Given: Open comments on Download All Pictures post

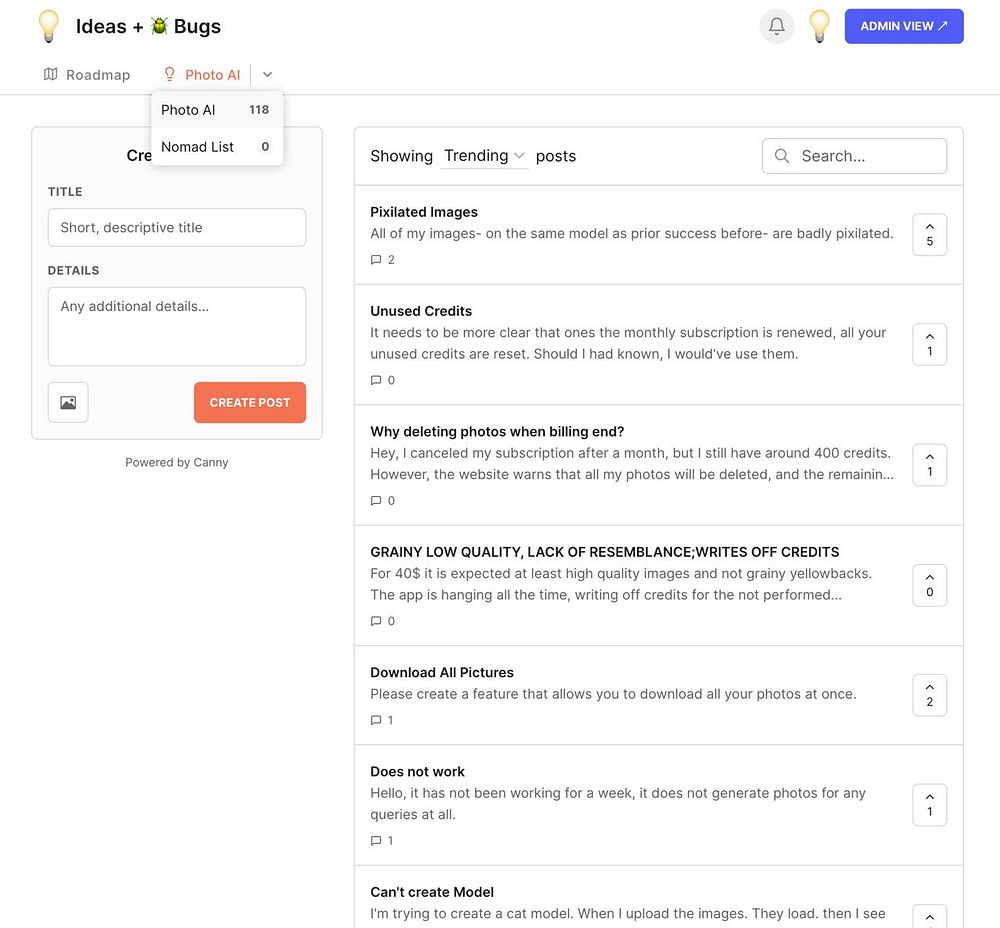Looking at the screenshot, I should coord(383,720).
